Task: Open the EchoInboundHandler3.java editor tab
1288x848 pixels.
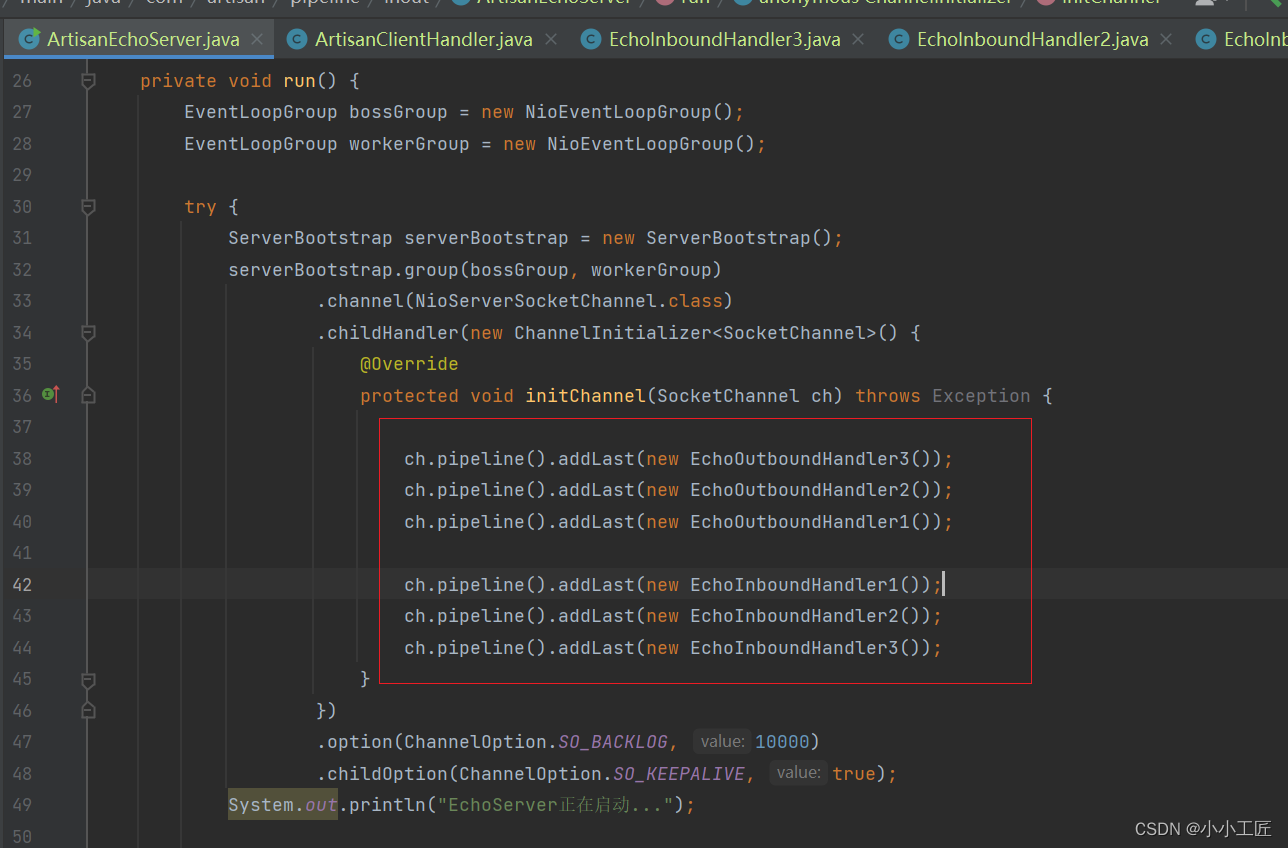Action: click(724, 40)
